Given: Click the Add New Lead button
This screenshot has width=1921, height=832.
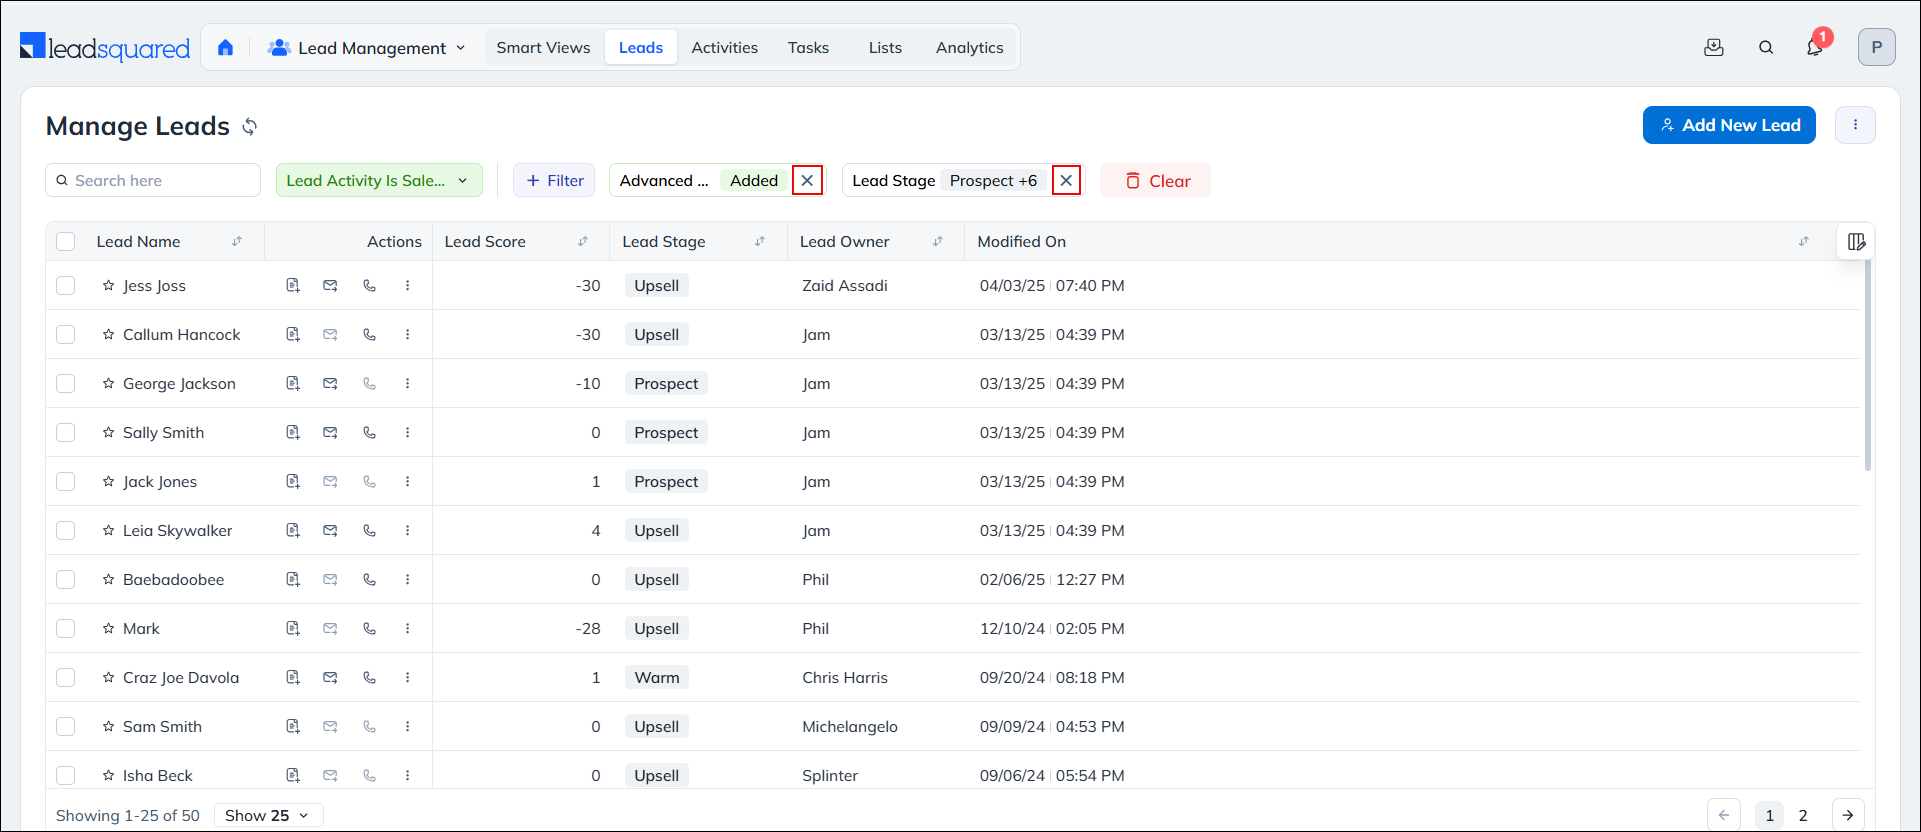Looking at the screenshot, I should click(x=1728, y=126).
